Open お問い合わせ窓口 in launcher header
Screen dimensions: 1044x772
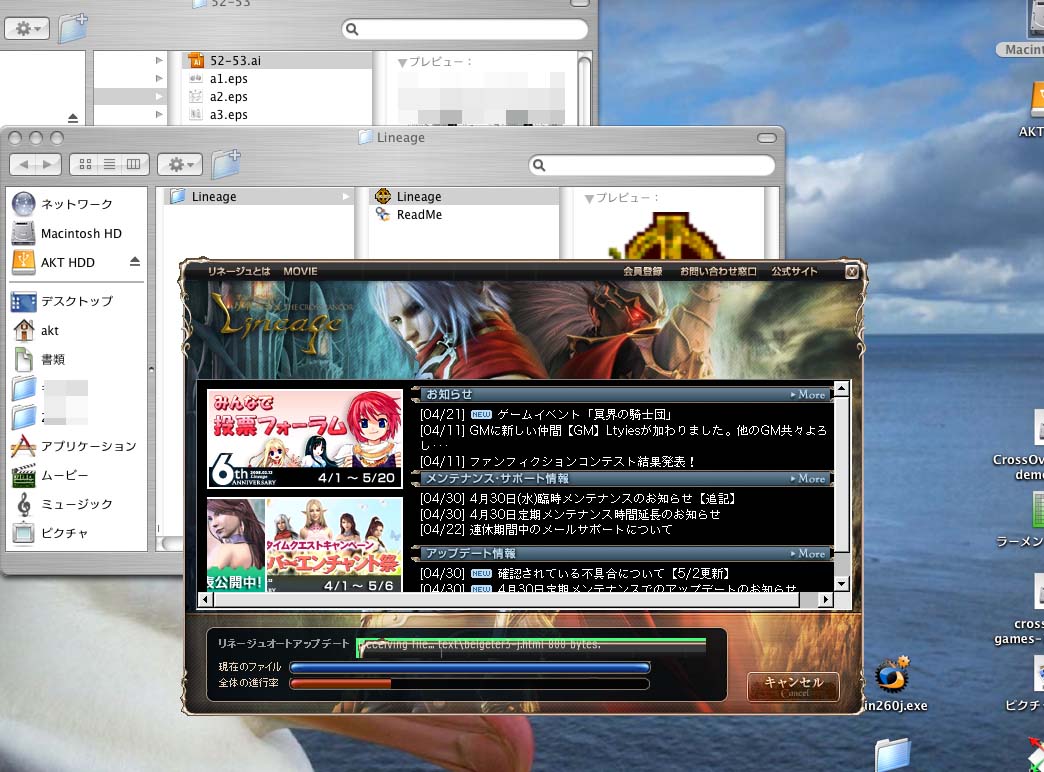point(718,271)
